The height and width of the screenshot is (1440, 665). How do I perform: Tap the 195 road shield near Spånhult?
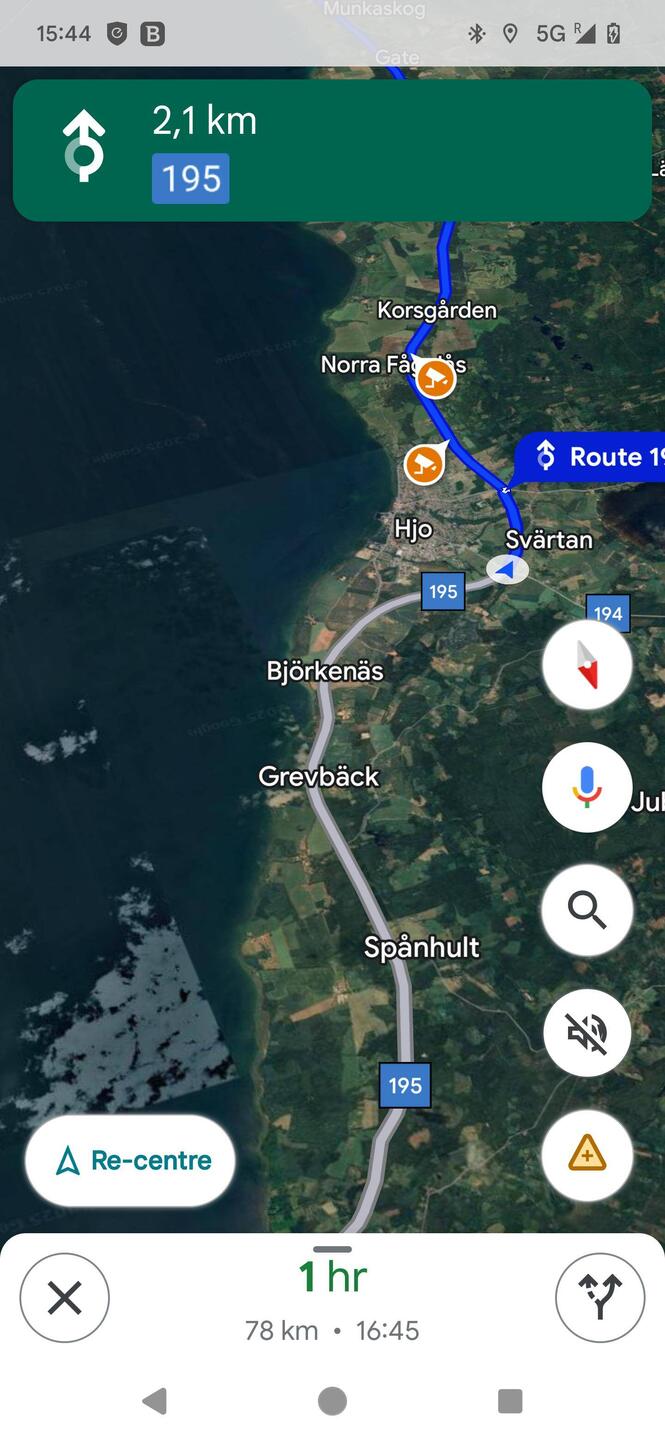405,1086
